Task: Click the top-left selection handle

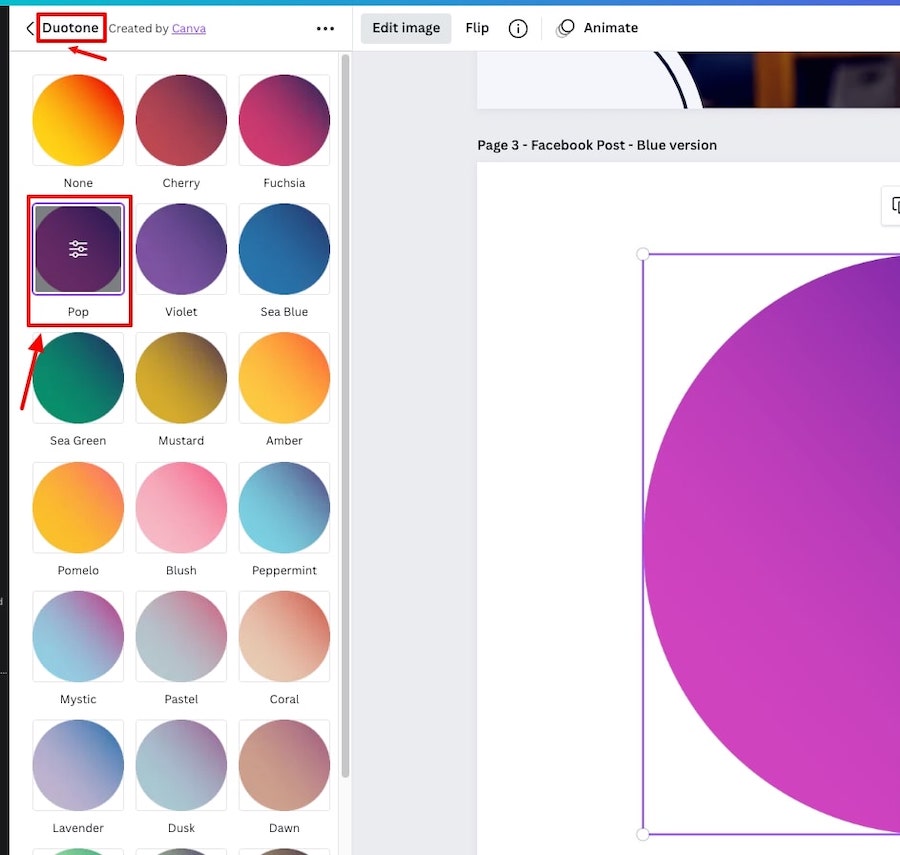Action: [x=643, y=254]
